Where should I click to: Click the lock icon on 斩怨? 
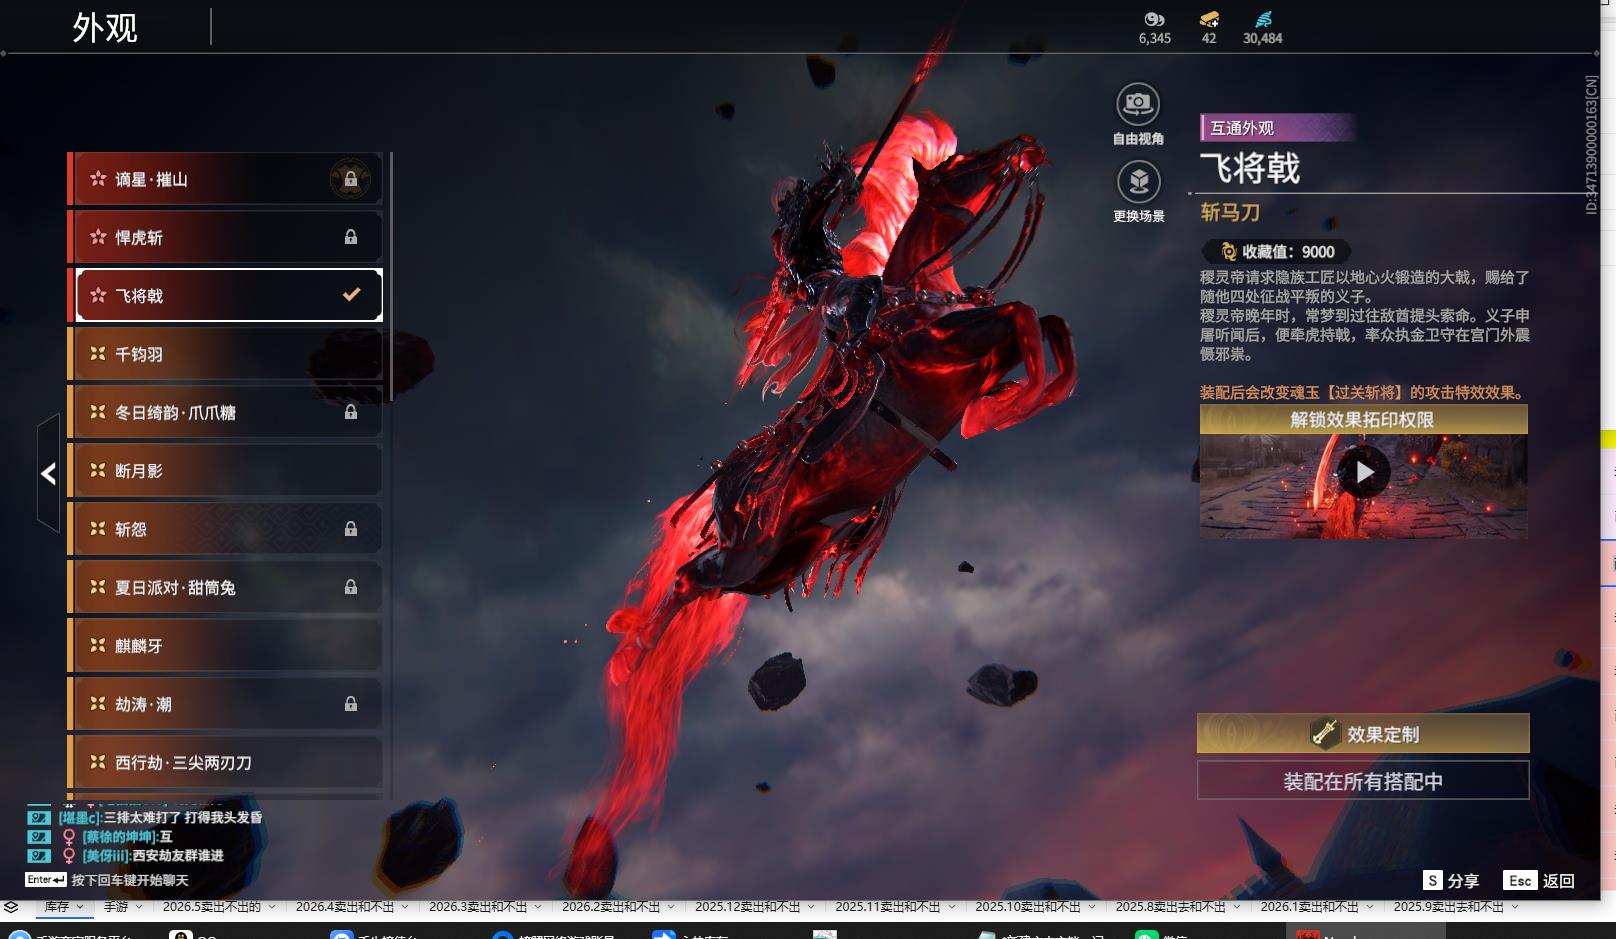tap(351, 529)
